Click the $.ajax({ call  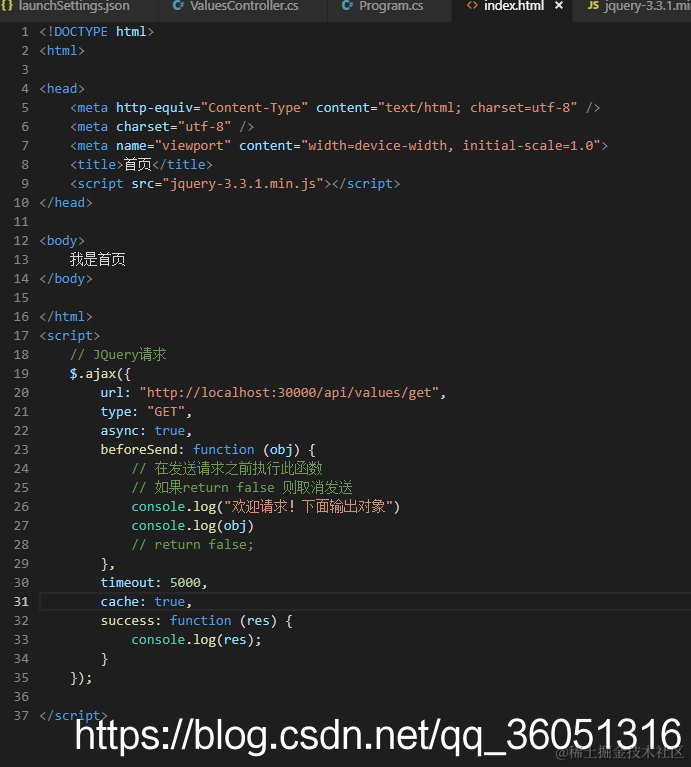click(x=100, y=374)
